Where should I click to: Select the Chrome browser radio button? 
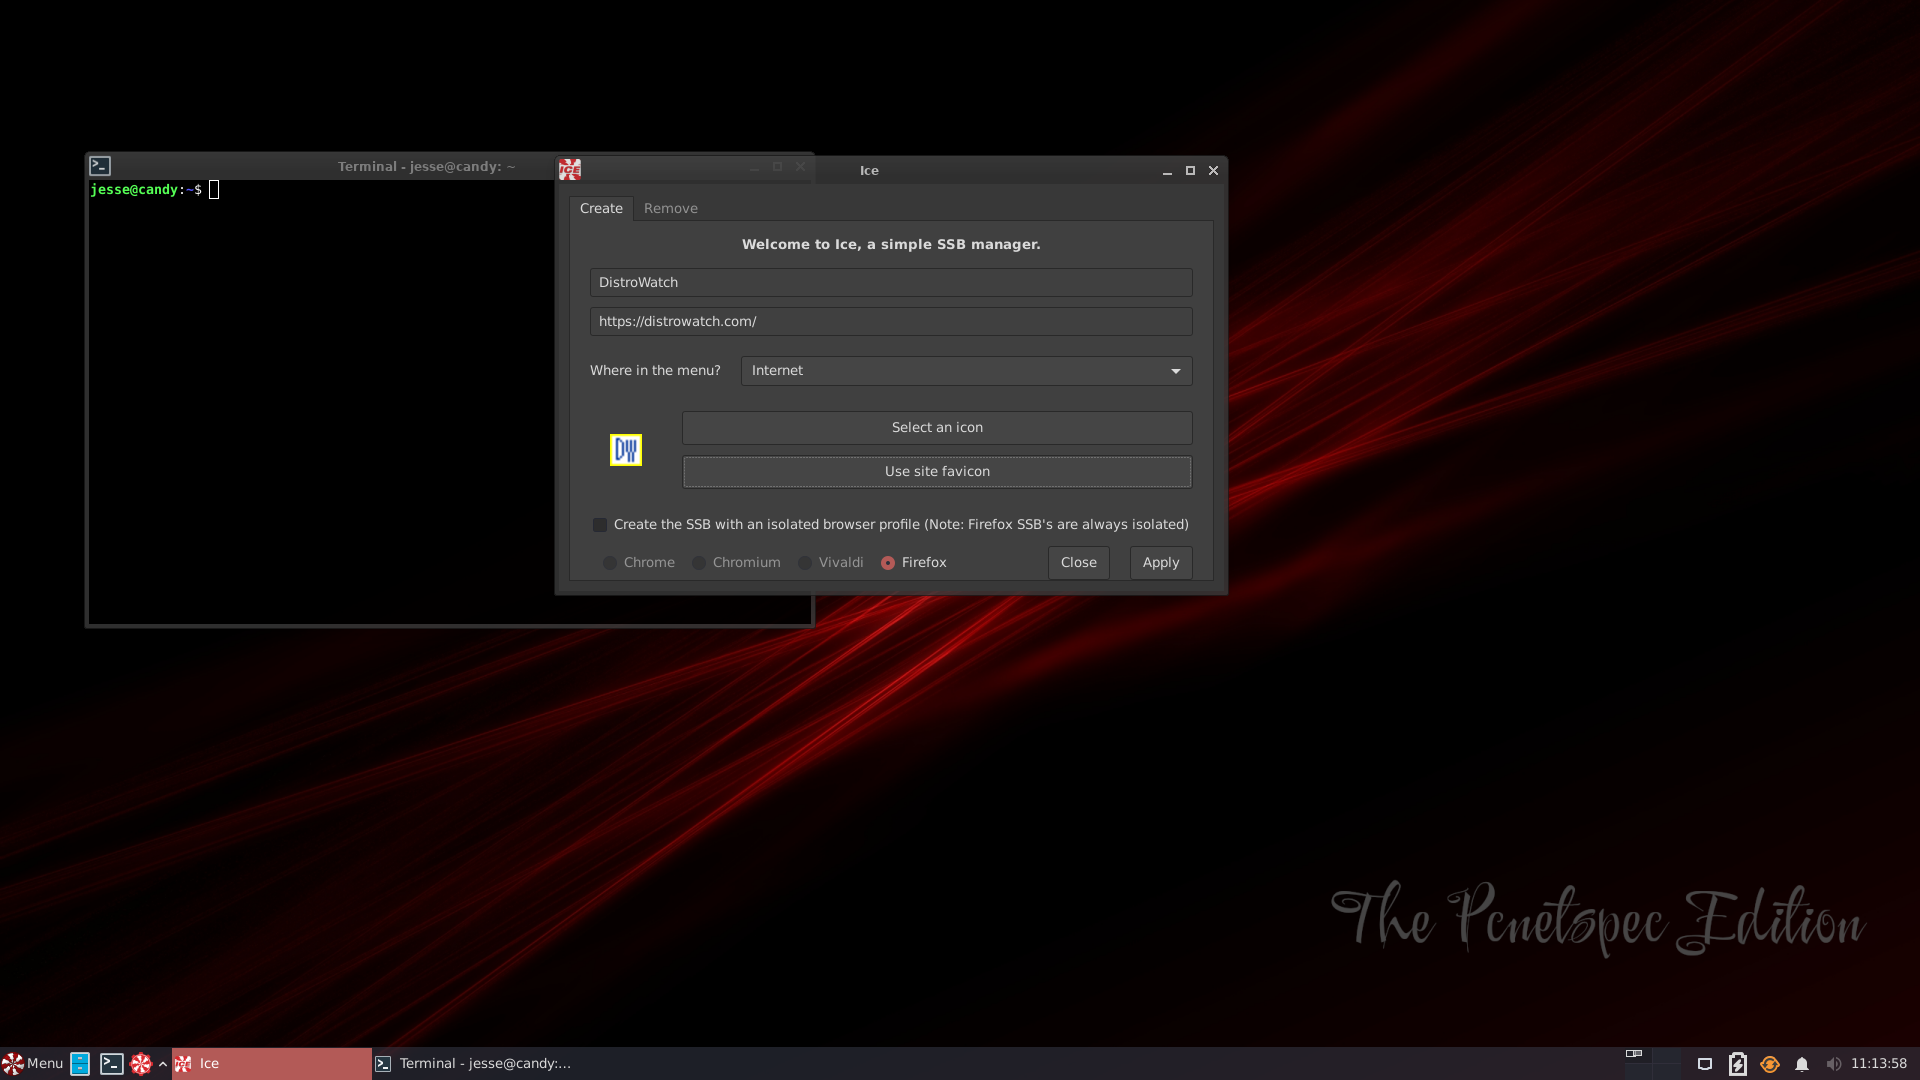coord(610,563)
